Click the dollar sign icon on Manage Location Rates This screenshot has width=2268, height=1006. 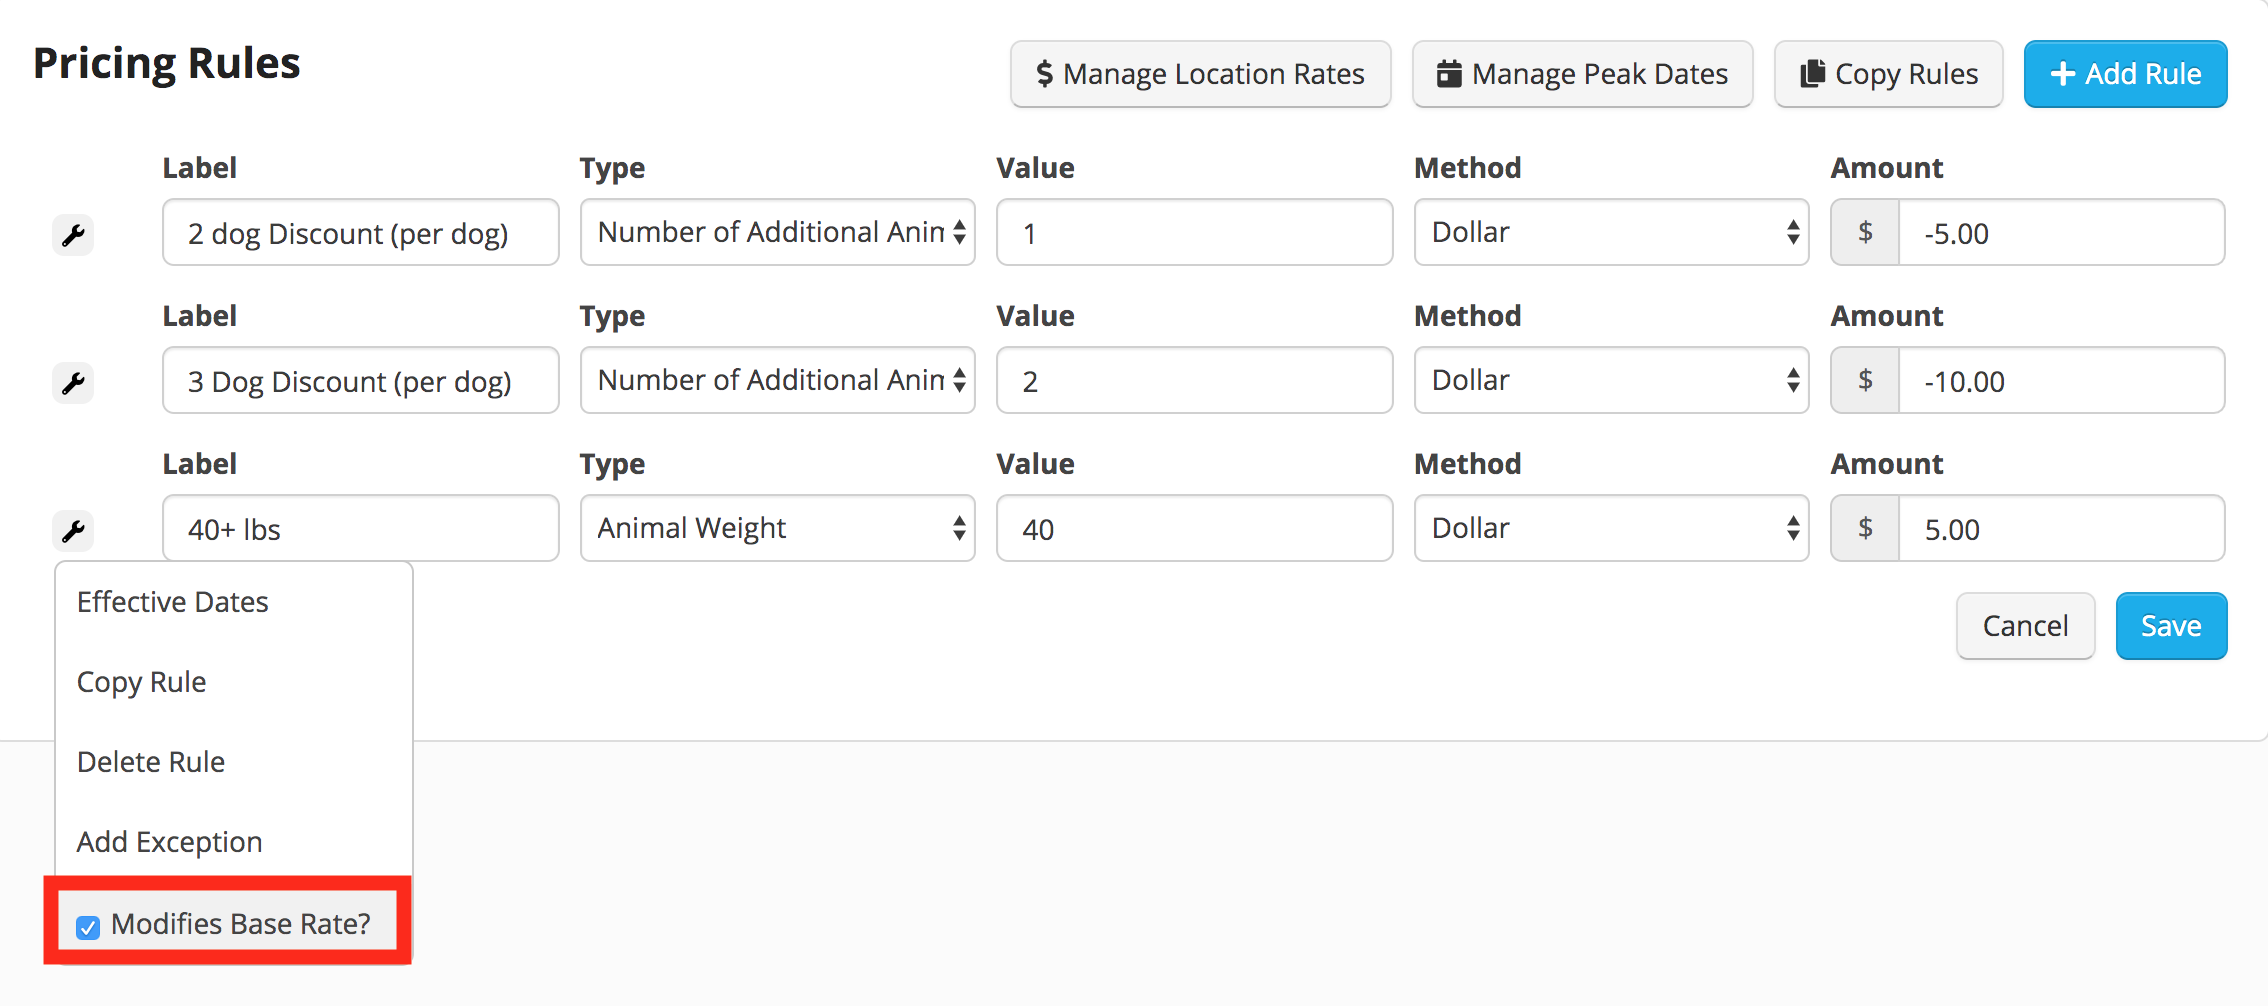click(1044, 73)
